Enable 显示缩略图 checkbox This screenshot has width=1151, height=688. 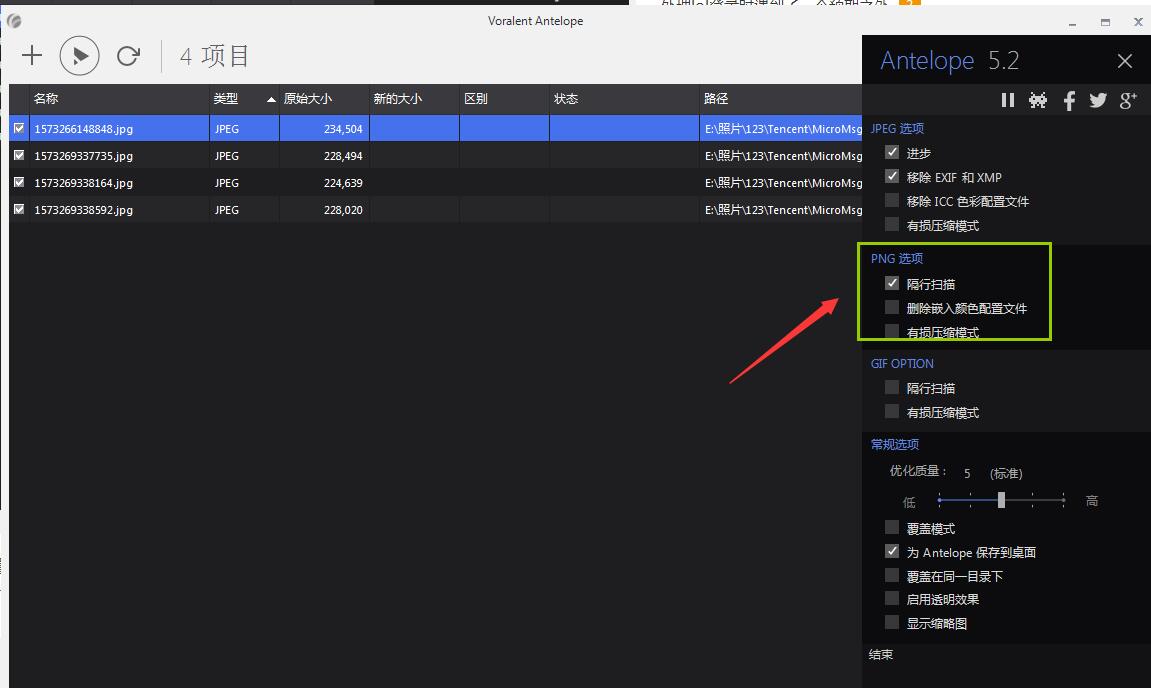892,622
